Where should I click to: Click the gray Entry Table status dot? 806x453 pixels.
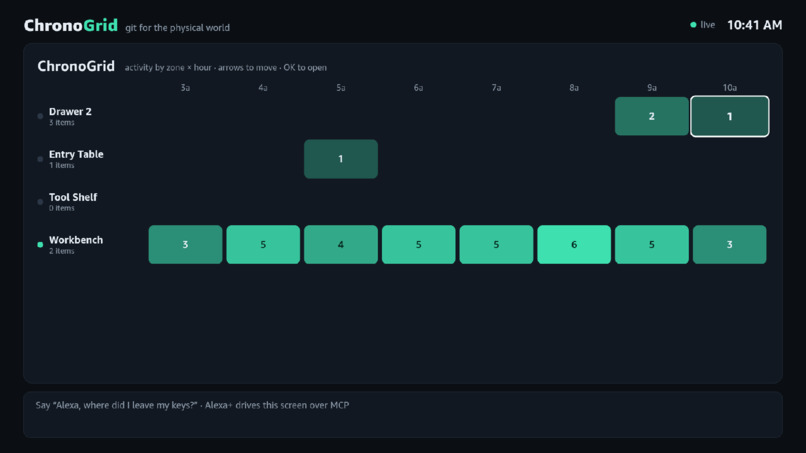40,159
